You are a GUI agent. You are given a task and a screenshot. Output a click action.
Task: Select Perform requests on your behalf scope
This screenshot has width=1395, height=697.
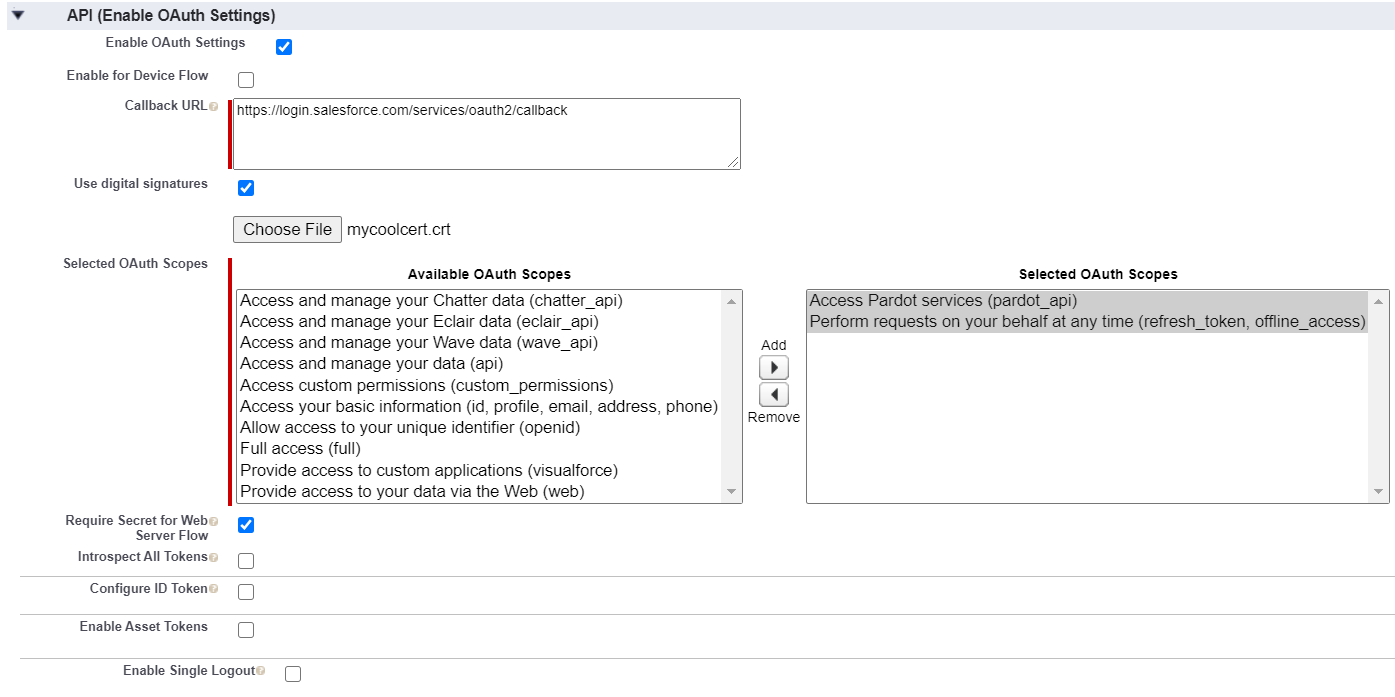coord(1087,321)
